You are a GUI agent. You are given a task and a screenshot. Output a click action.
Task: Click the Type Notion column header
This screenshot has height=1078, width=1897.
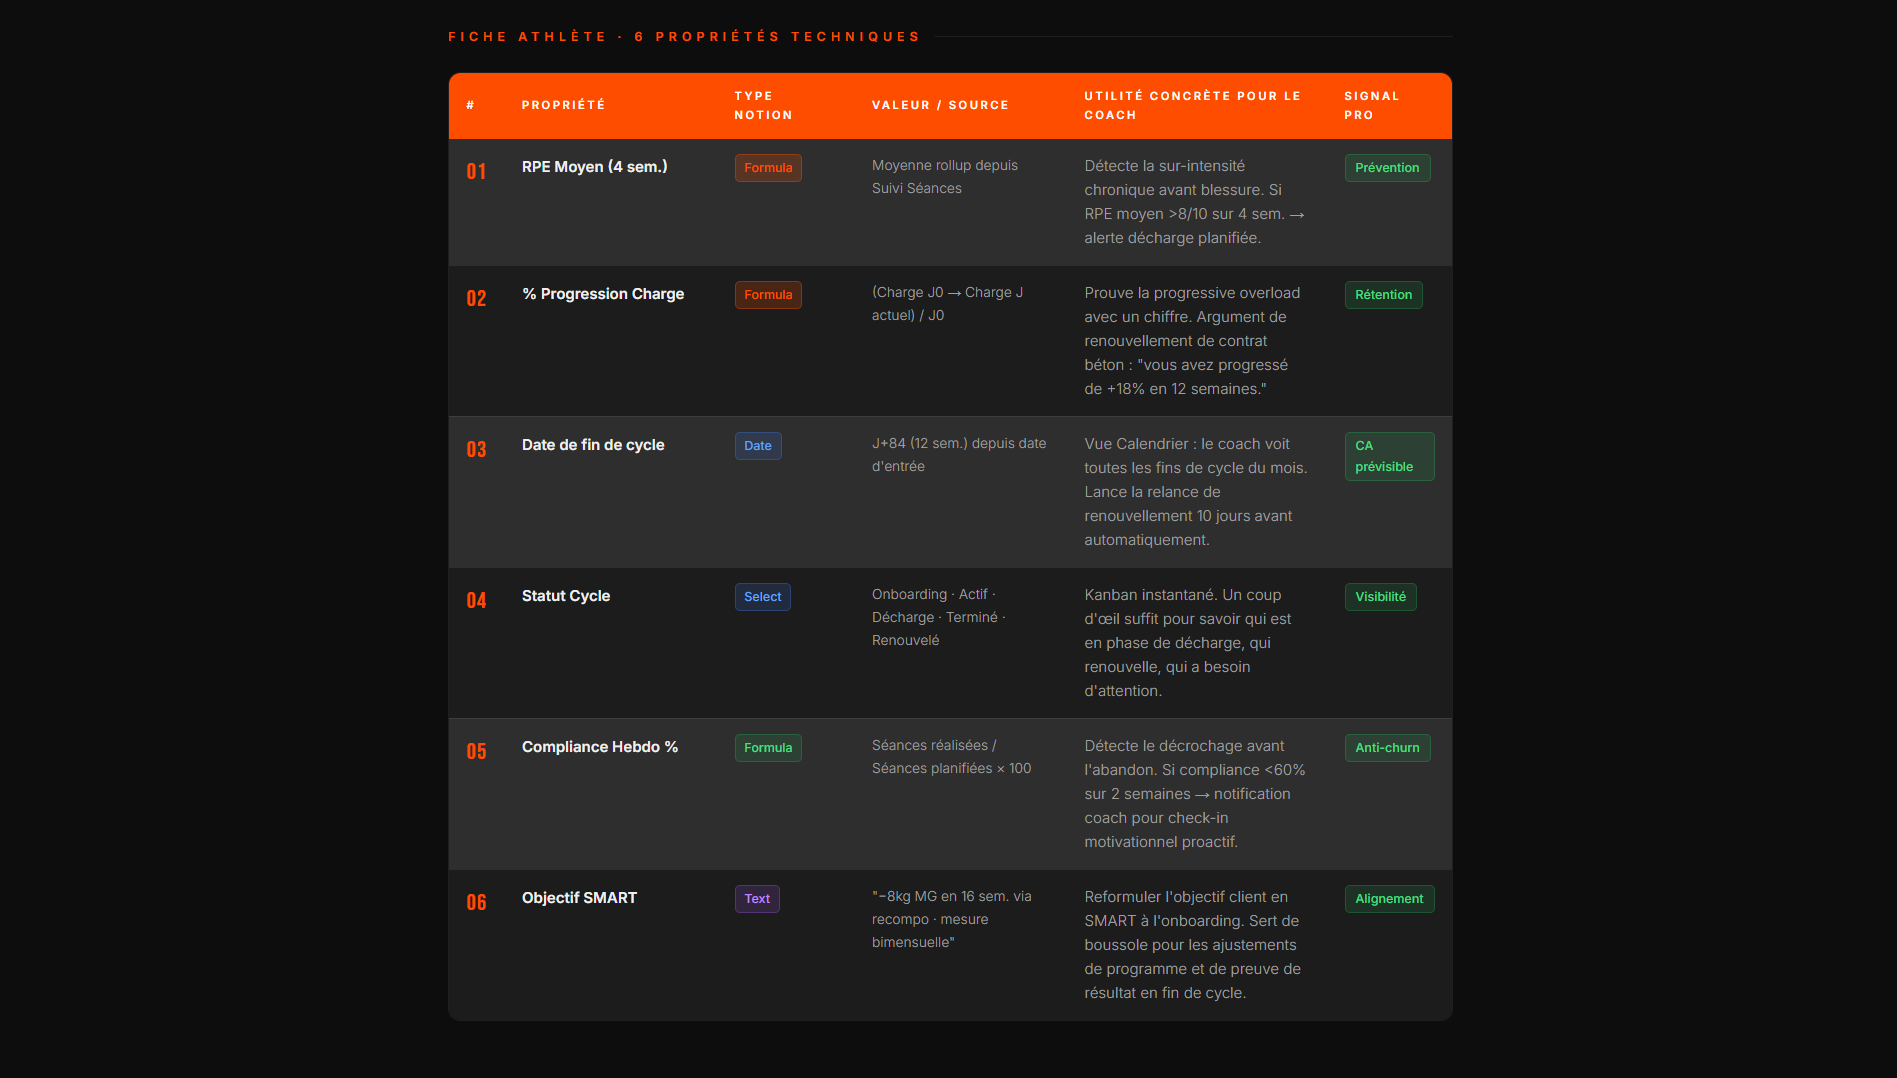click(x=763, y=105)
